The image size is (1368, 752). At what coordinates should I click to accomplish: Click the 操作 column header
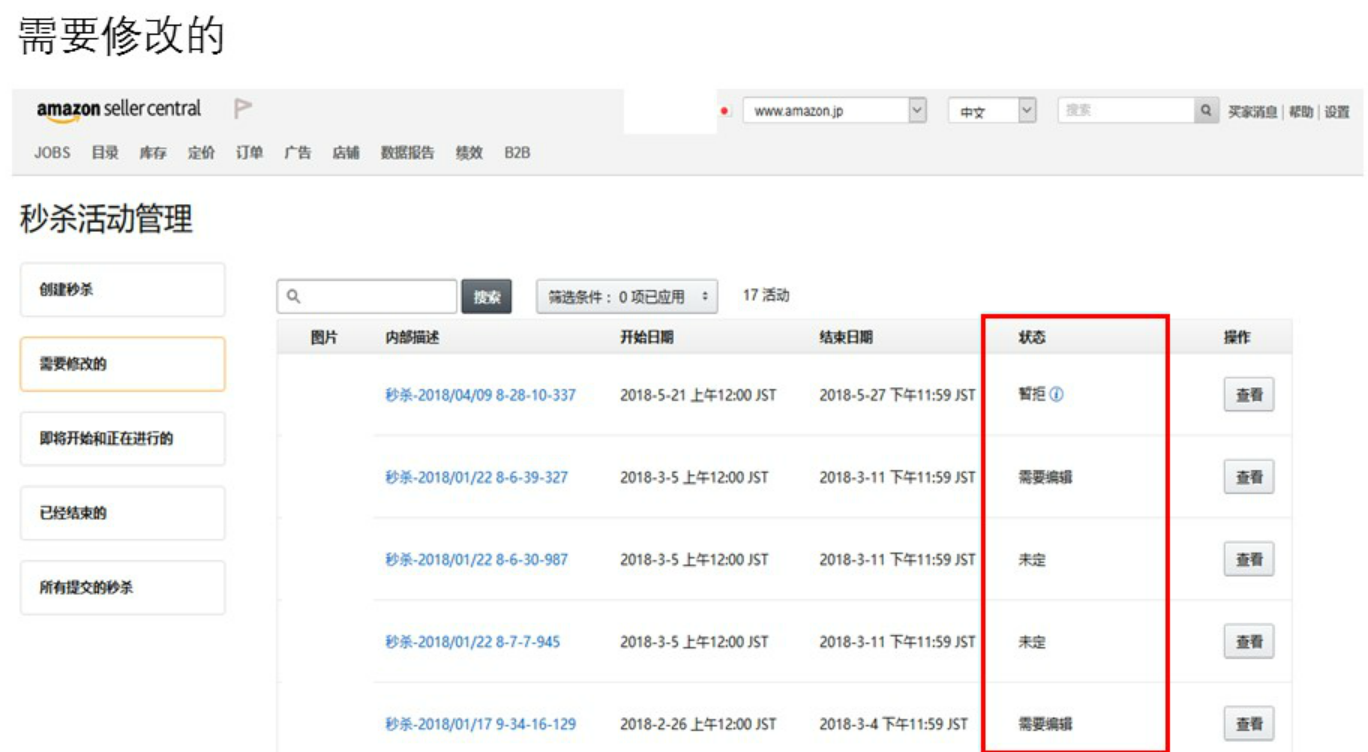[1237, 338]
